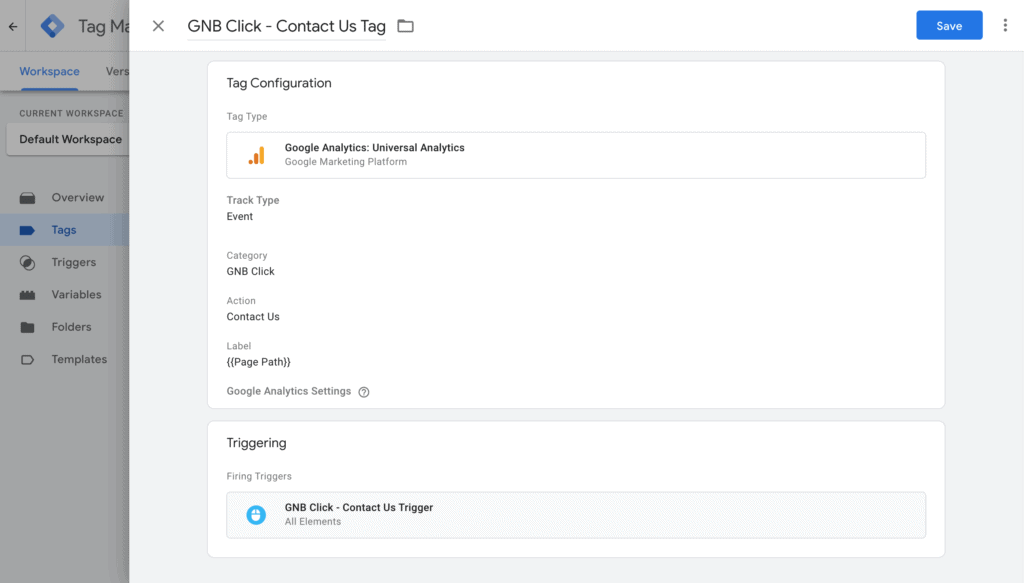1024x583 pixels.
Task: Click the Triggering heading
Action: pyautogui.click(x=257, y=443)
